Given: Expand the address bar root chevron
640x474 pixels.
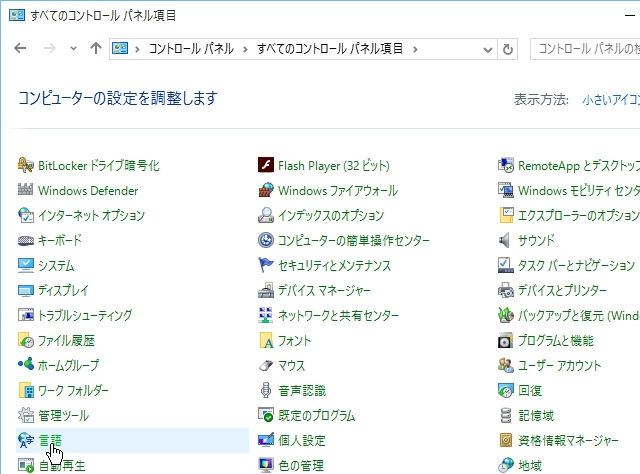Looking at the screenshot, I should (x=138, y=49).
